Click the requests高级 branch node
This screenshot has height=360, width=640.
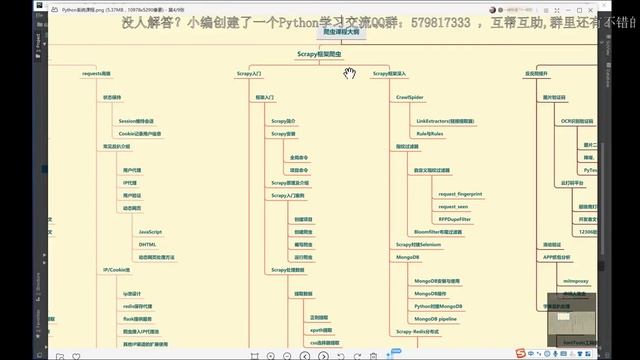coord(96,73)
